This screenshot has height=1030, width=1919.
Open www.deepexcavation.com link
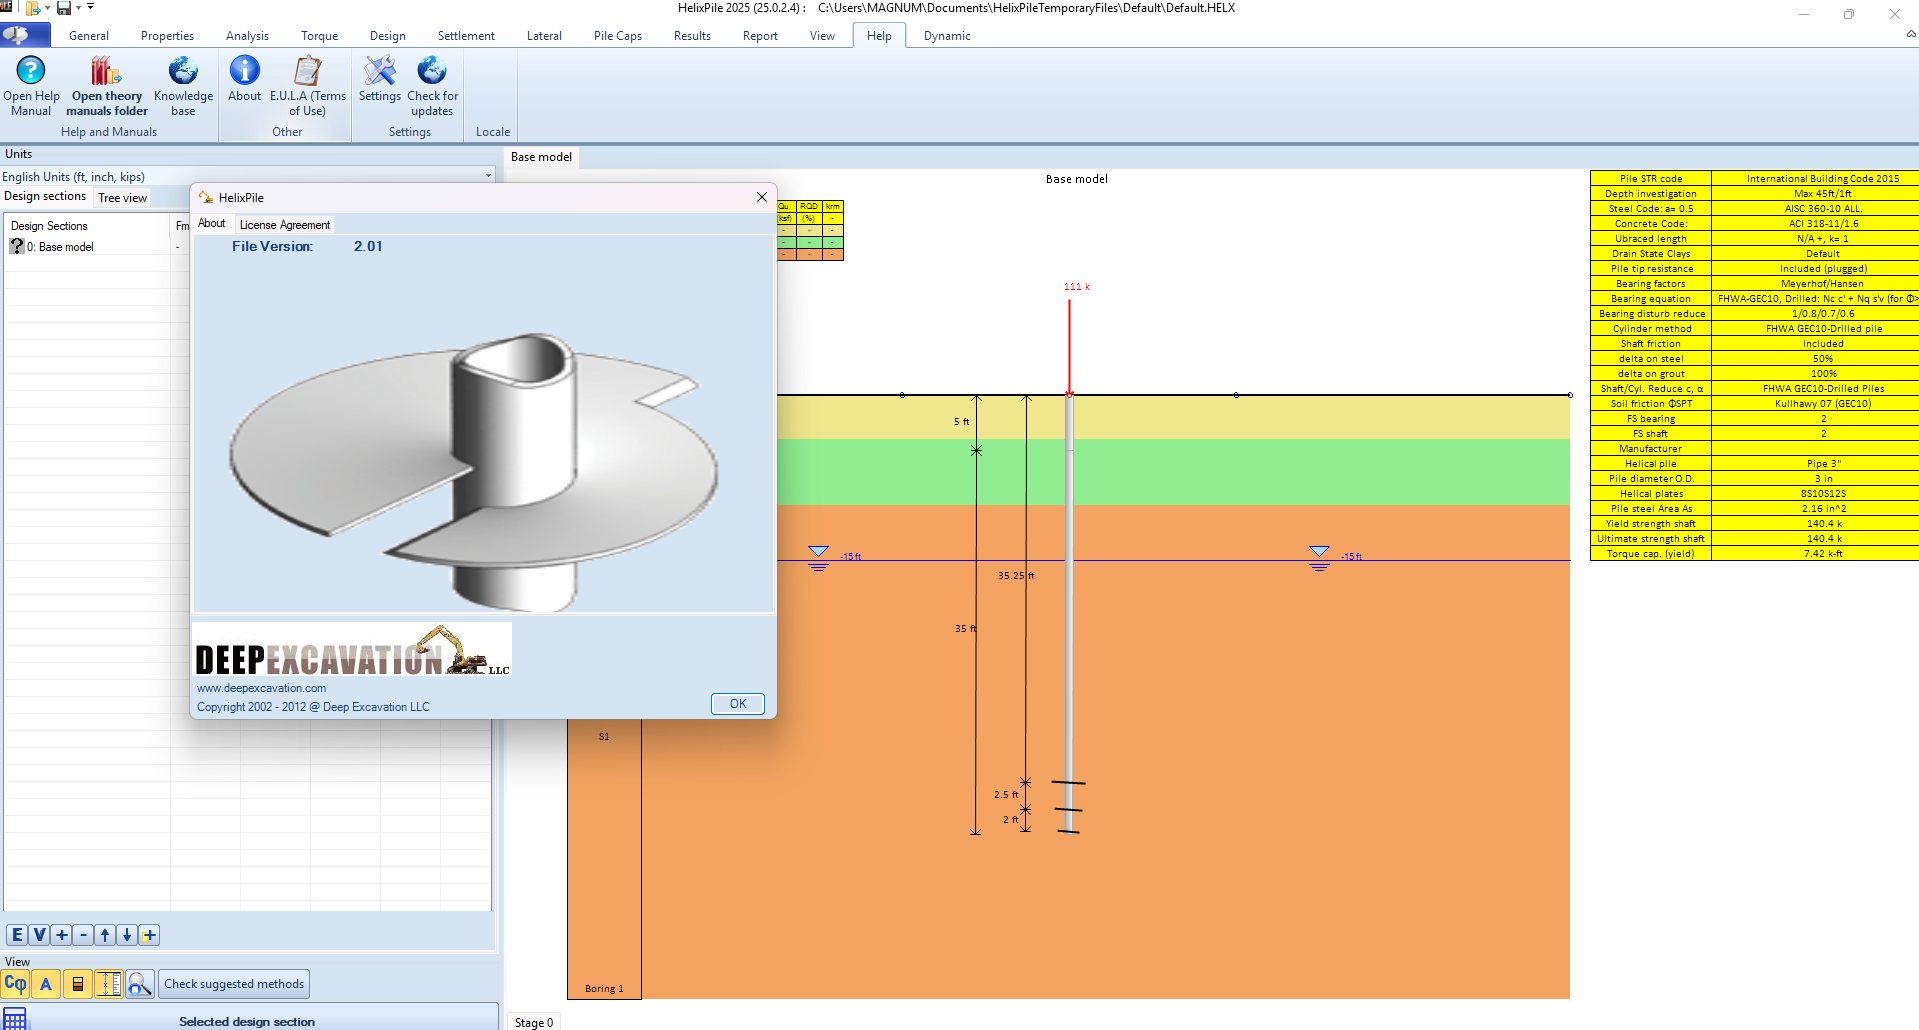click(261, 688)
